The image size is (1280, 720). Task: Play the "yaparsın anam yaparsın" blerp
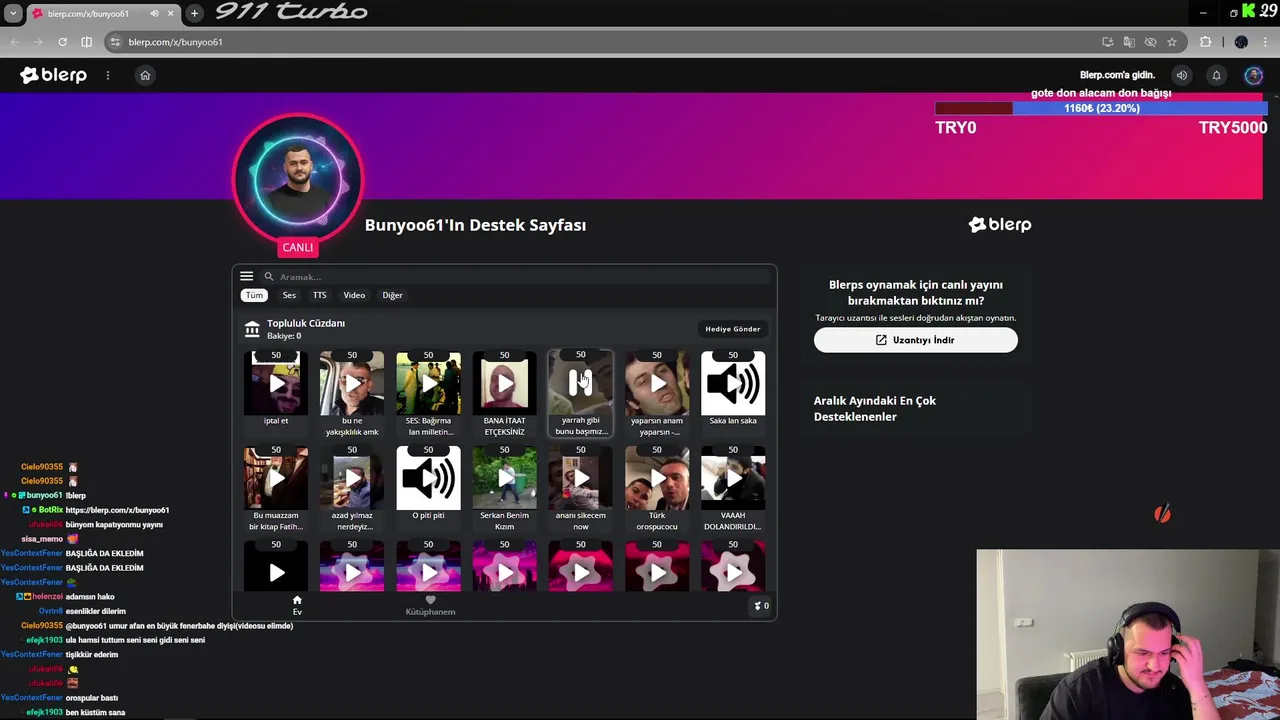point(657,382)
